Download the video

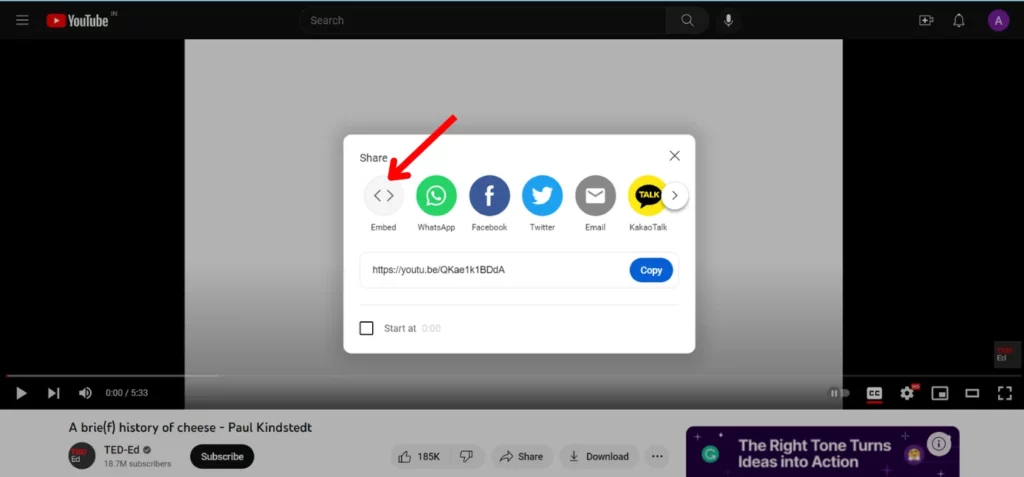(598, 456)
